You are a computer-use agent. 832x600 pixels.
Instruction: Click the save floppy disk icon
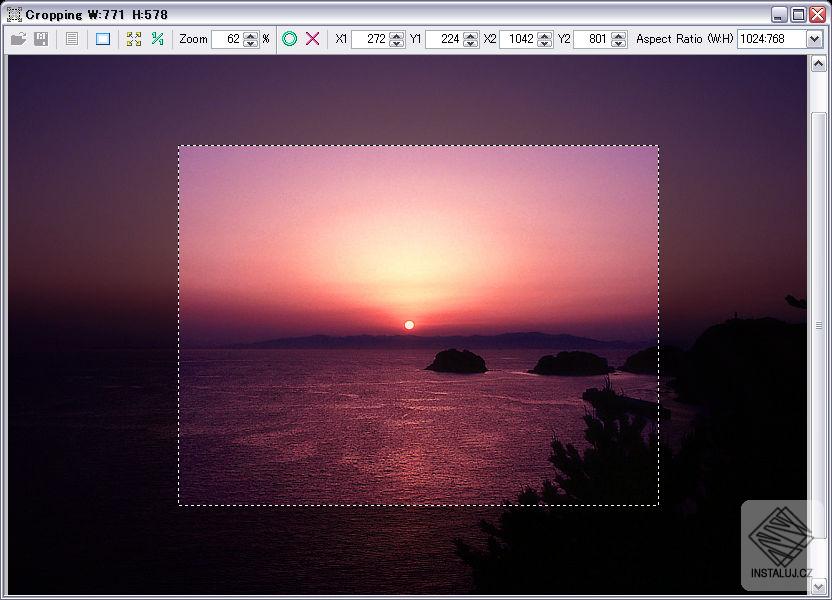click(41, 39)
